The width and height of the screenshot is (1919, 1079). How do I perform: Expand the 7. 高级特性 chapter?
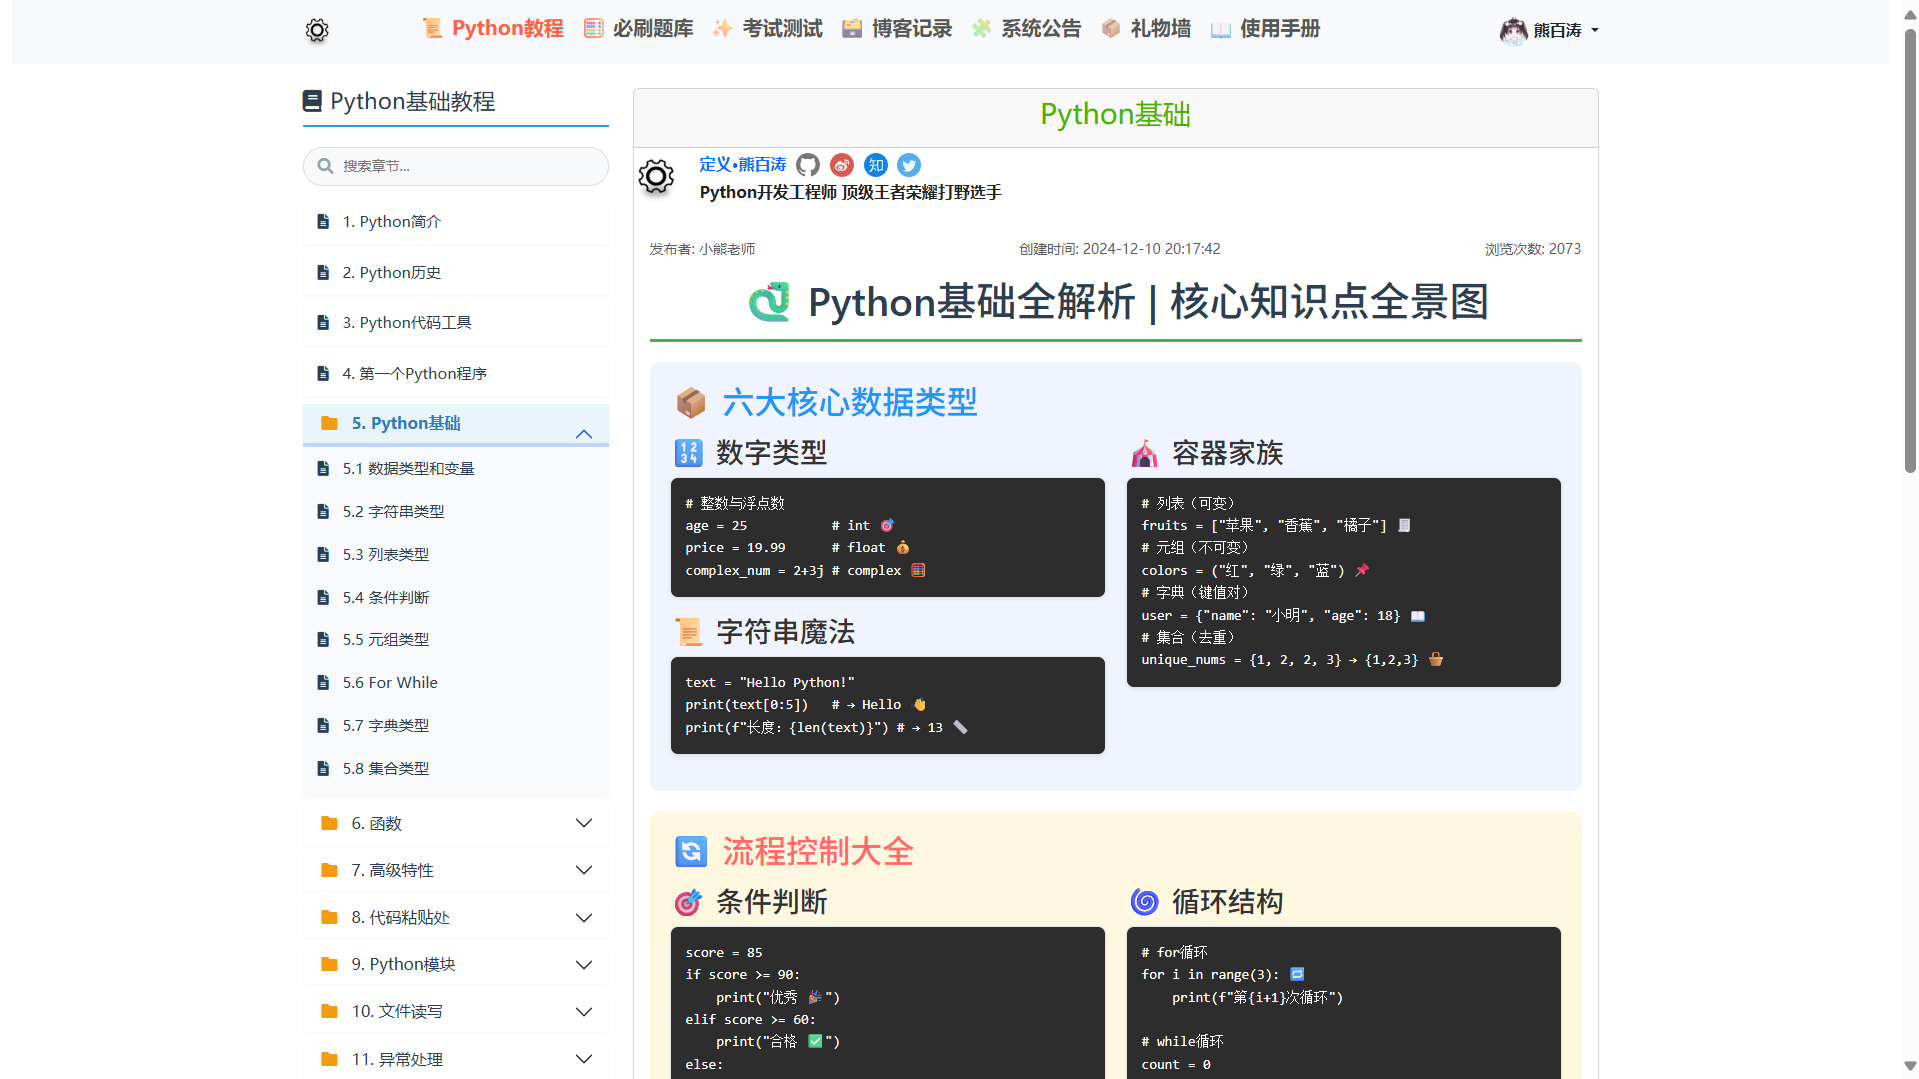pos(584,870)
